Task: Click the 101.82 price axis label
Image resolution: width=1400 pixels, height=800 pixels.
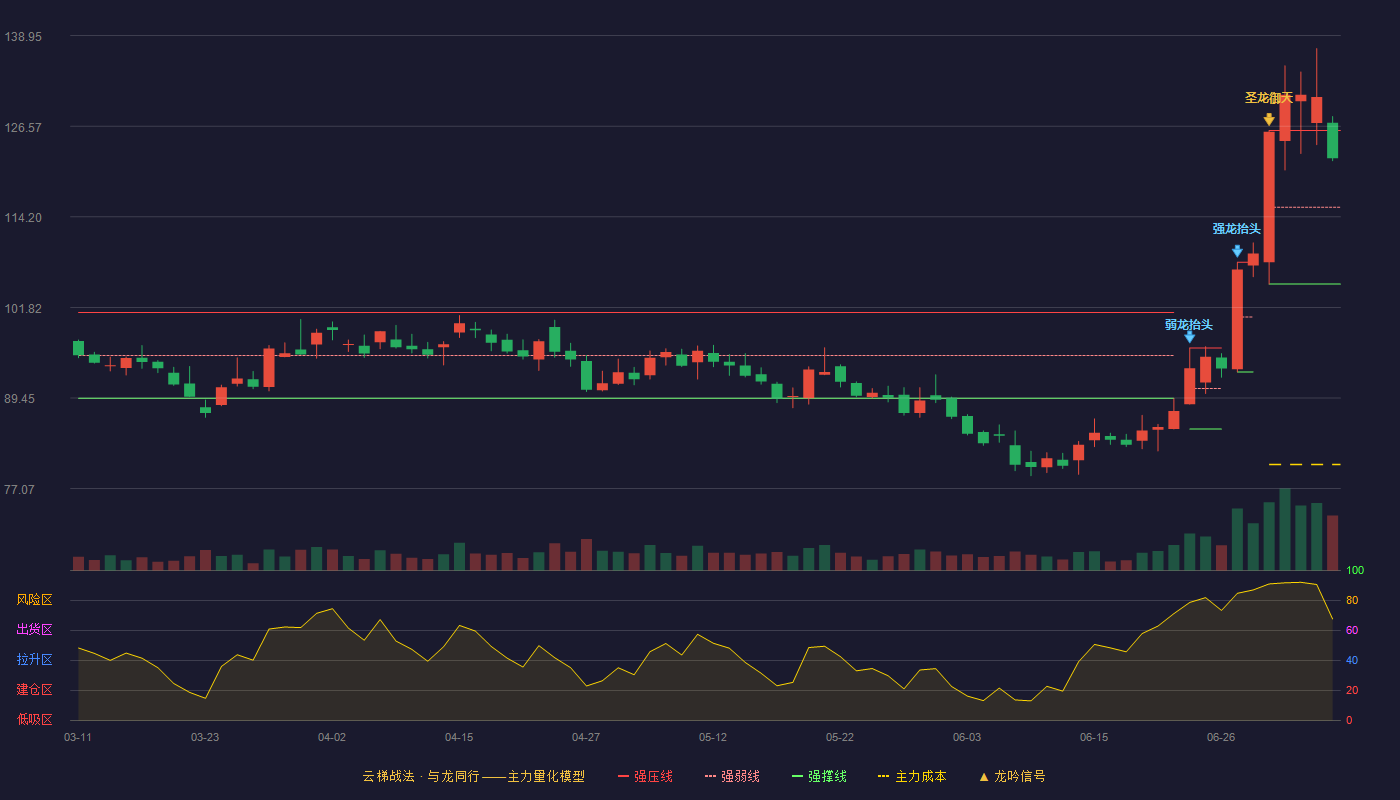Action: point(22,309)
